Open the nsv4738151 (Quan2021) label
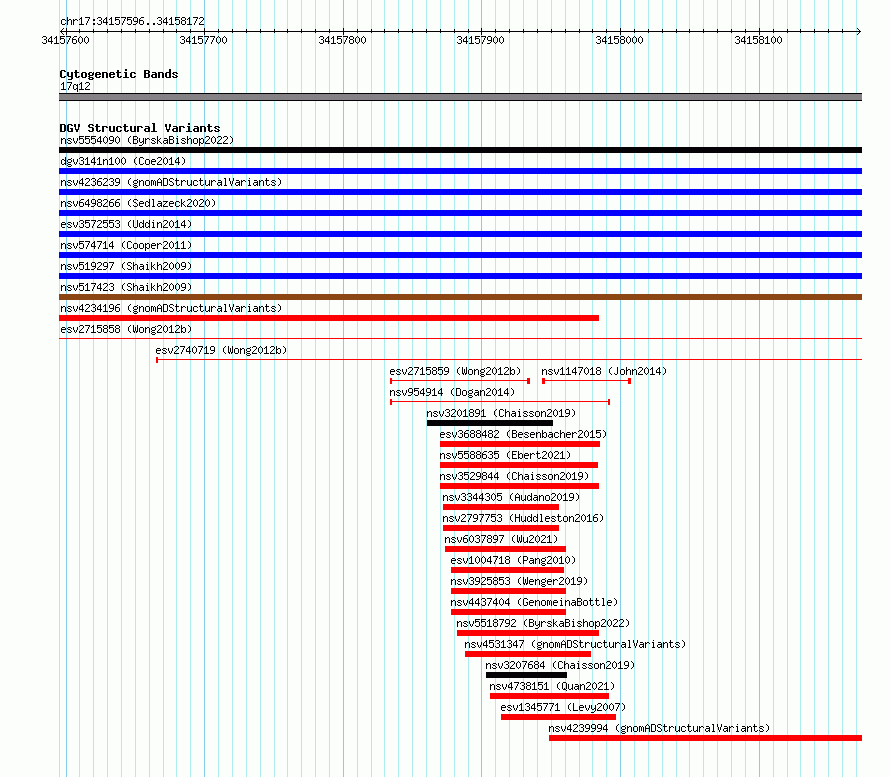890x777 pixels. coord(552,686)
